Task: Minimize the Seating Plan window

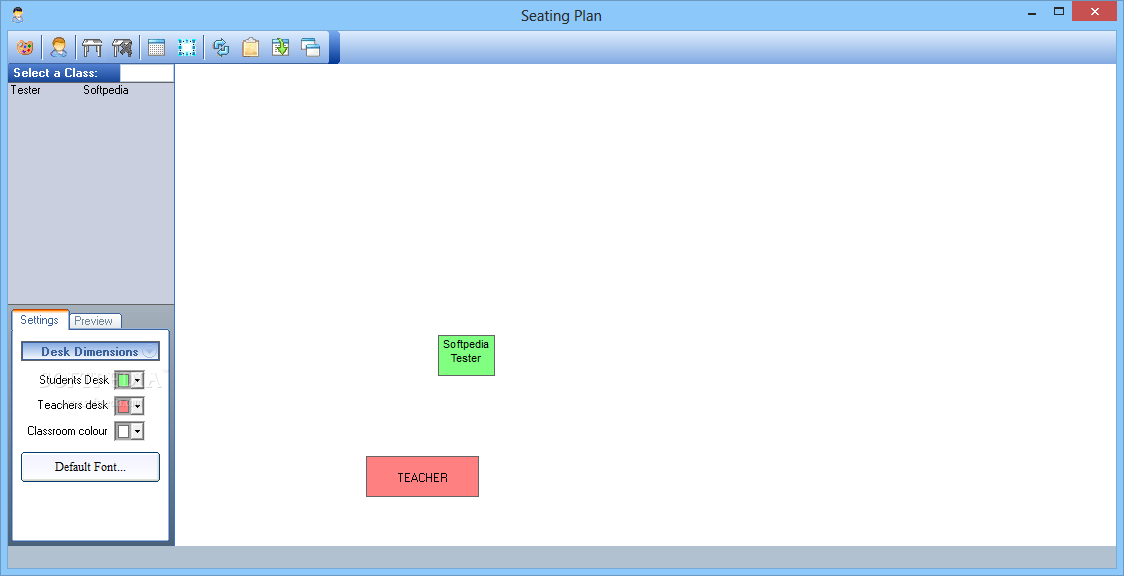Action: (1031, 12)
